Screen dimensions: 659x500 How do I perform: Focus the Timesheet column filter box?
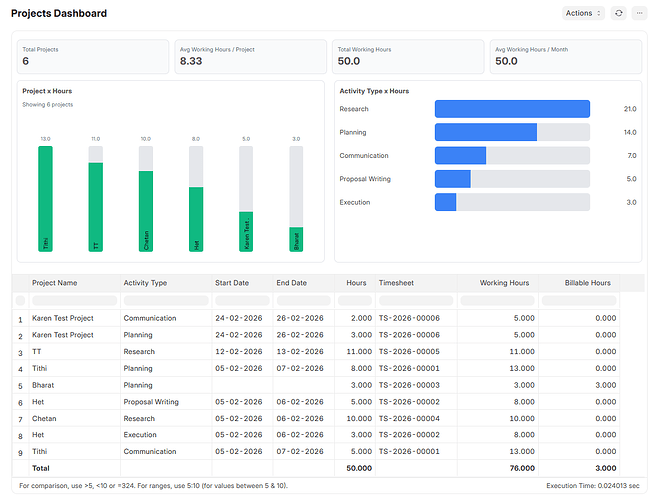click(x=415, y=300)
